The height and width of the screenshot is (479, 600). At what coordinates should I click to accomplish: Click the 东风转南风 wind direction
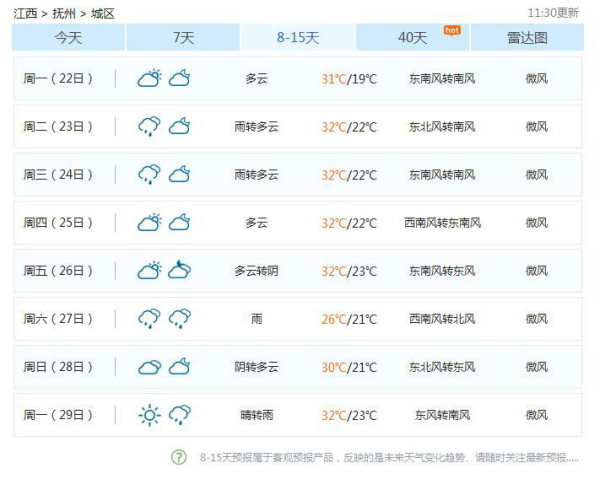point(442,415)
